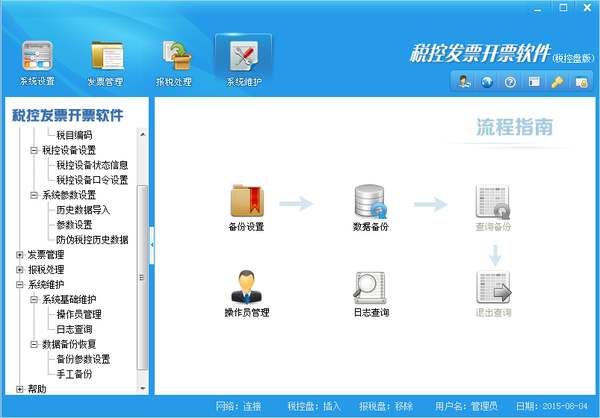Image resolution: width=600 pixels, height=418 pixels.
Task: Expand the 帮助 tree node
Action: [x=20, y=389]
